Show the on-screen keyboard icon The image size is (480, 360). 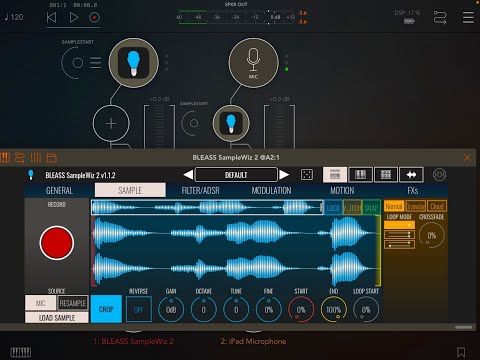tap(21, 352)
